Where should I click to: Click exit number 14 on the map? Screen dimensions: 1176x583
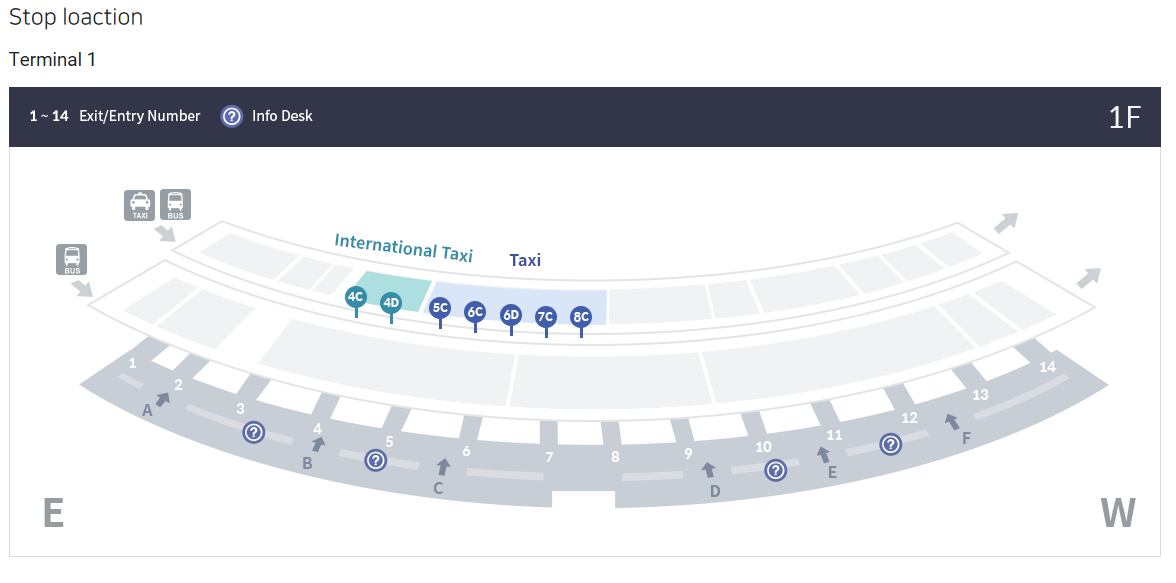click(x=1047, y=367)
